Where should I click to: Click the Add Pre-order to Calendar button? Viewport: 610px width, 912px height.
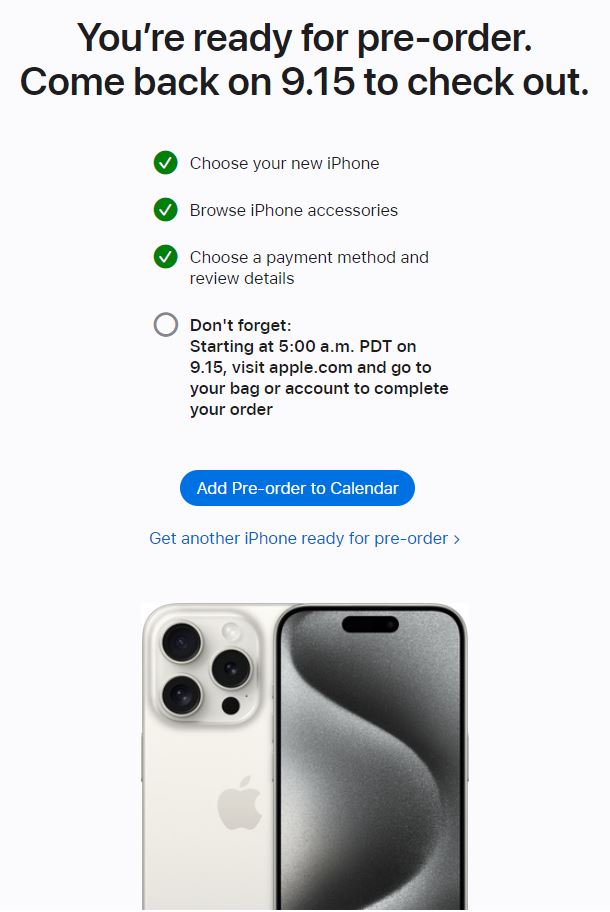coord(297,488)
